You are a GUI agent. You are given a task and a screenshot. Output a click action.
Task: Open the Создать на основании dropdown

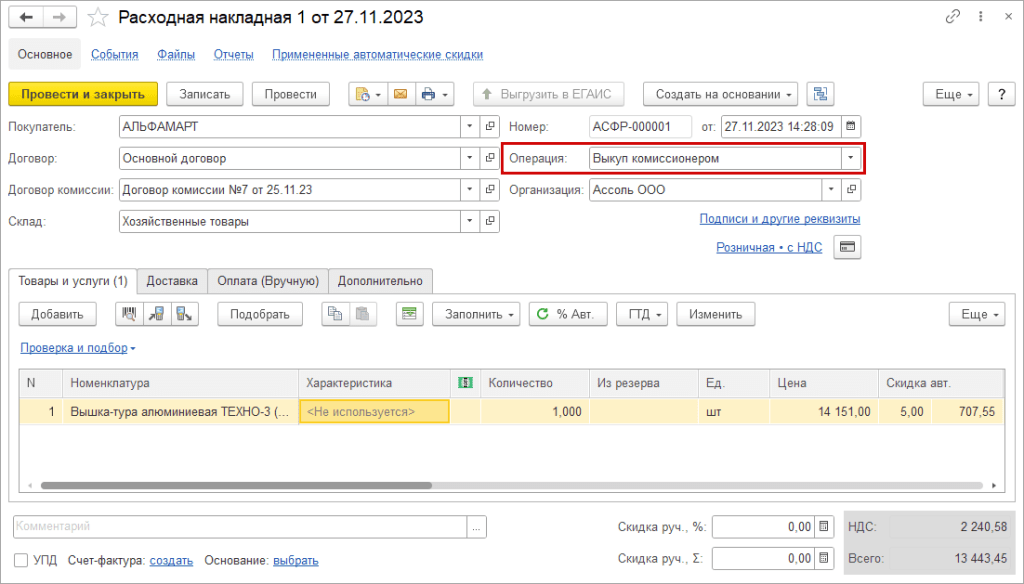(721, 94)
